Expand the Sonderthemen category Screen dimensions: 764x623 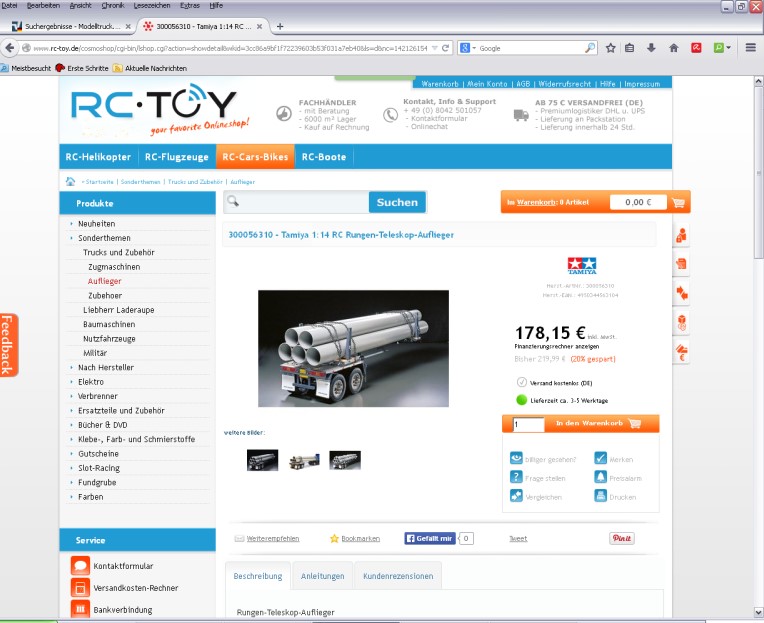(104, 238)
